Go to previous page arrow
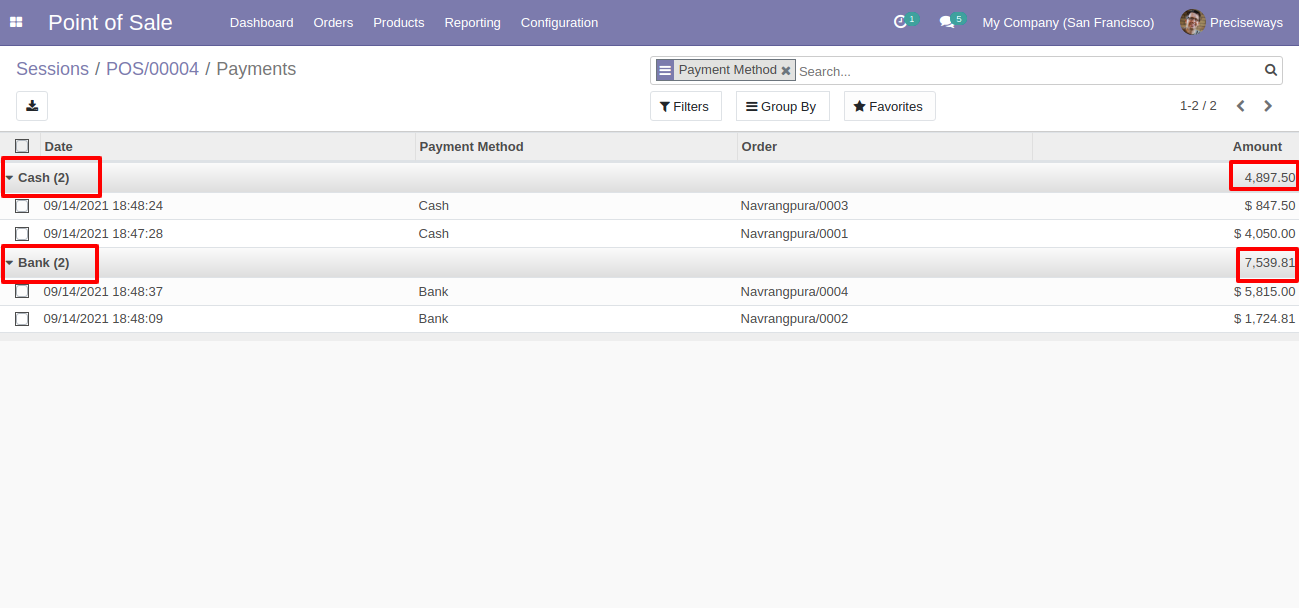The width and height of the screenshot is (1299, 608). 1241,106
